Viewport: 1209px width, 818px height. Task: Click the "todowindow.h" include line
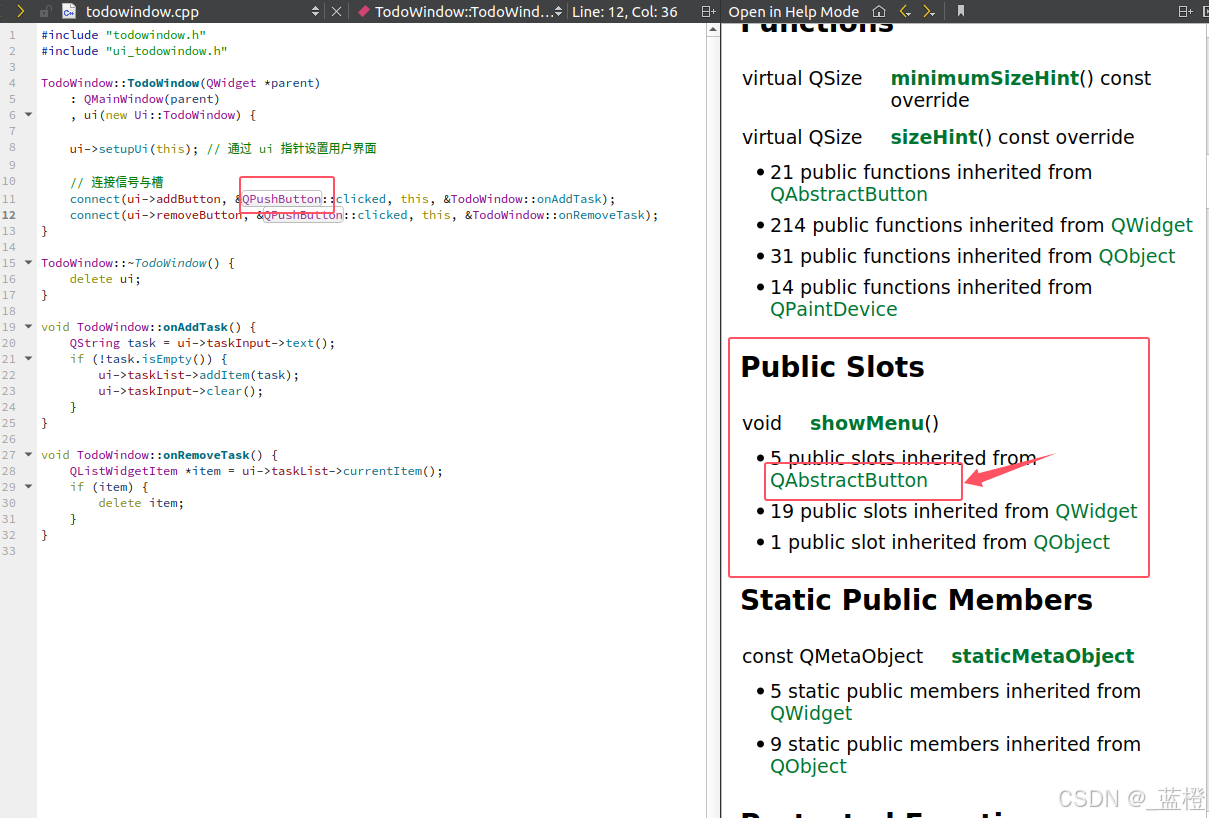124,35
